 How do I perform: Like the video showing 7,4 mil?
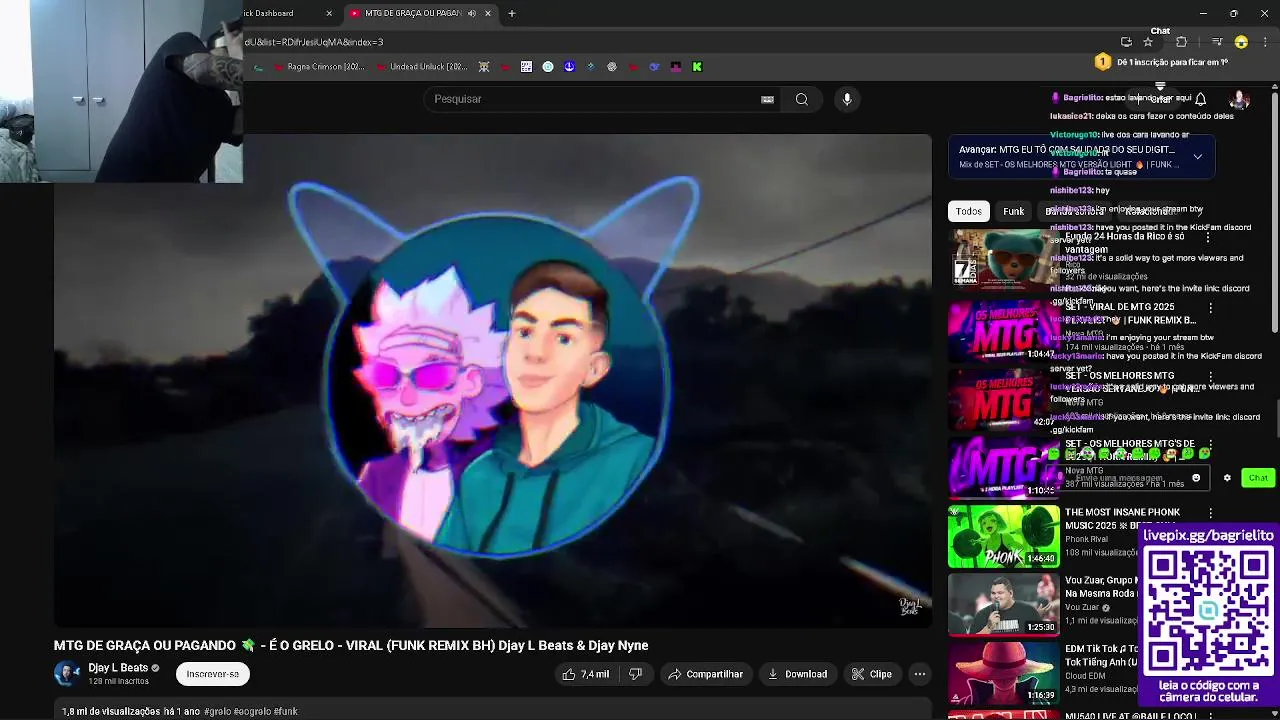click(586, 674)
